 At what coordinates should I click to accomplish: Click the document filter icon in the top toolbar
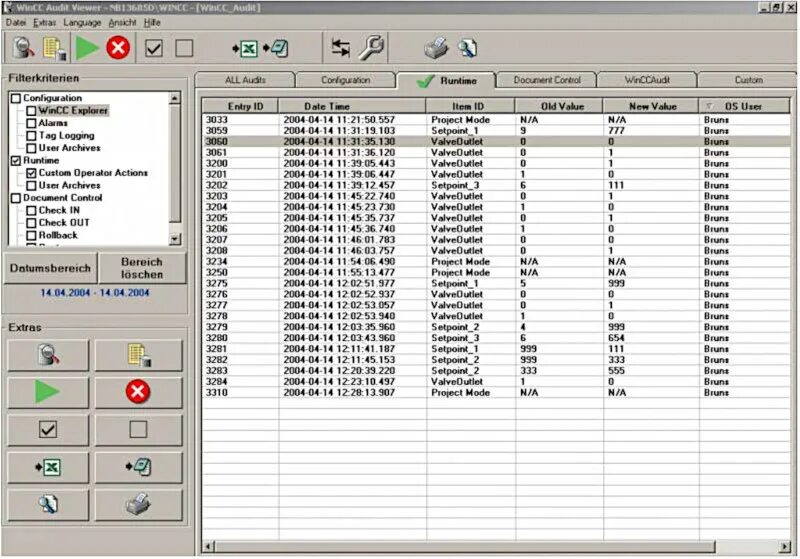[54, 48]
